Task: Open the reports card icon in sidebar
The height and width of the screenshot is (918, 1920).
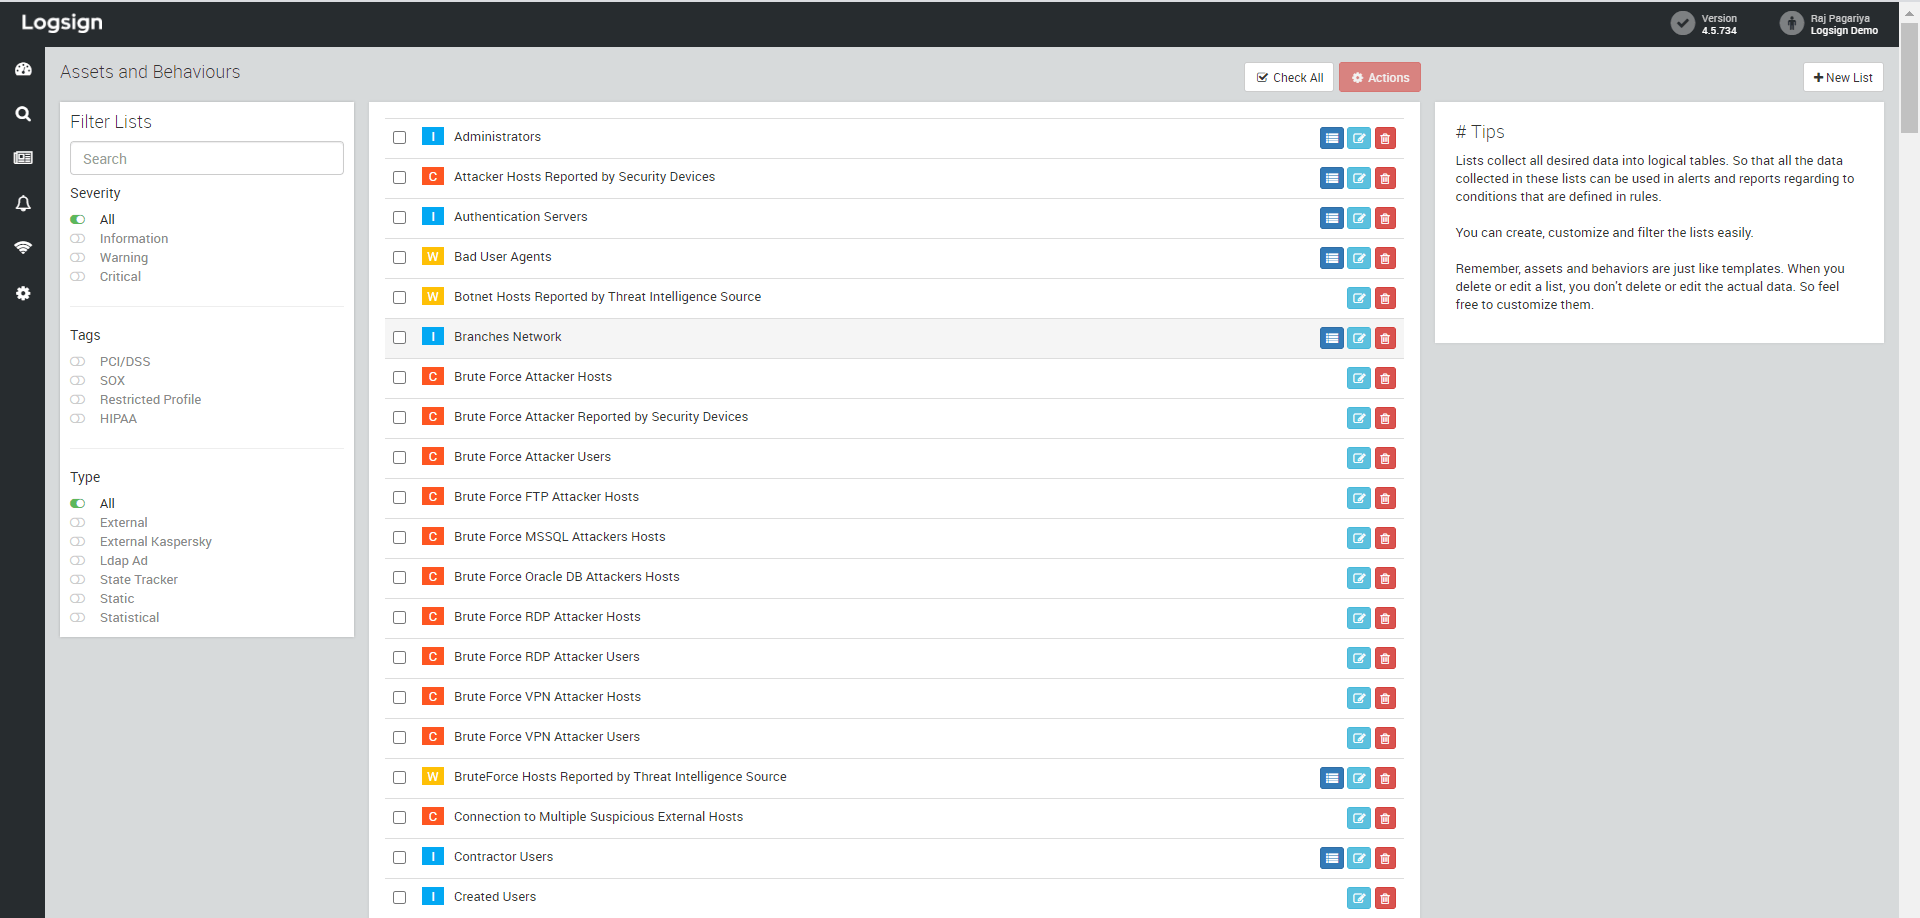Action: coord(23,158)
